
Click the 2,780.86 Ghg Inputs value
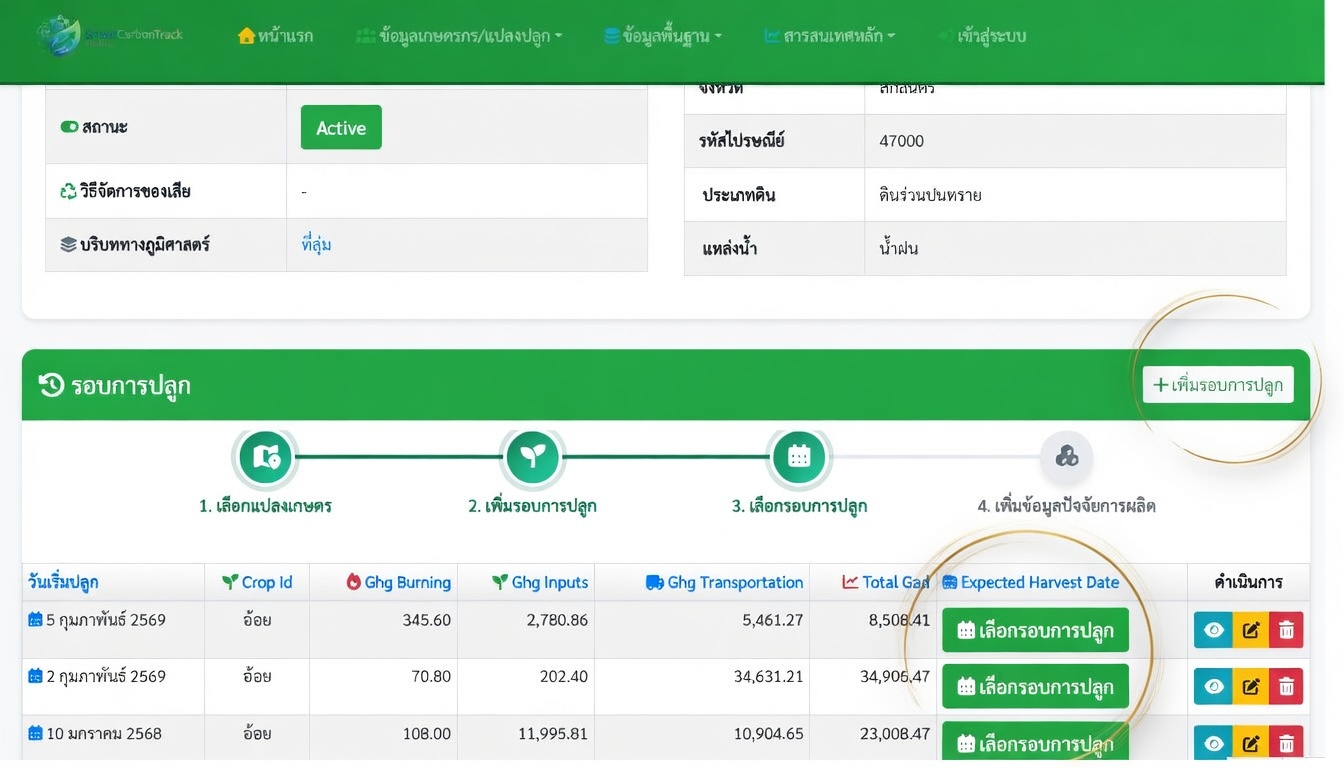(x=557, y=620)
